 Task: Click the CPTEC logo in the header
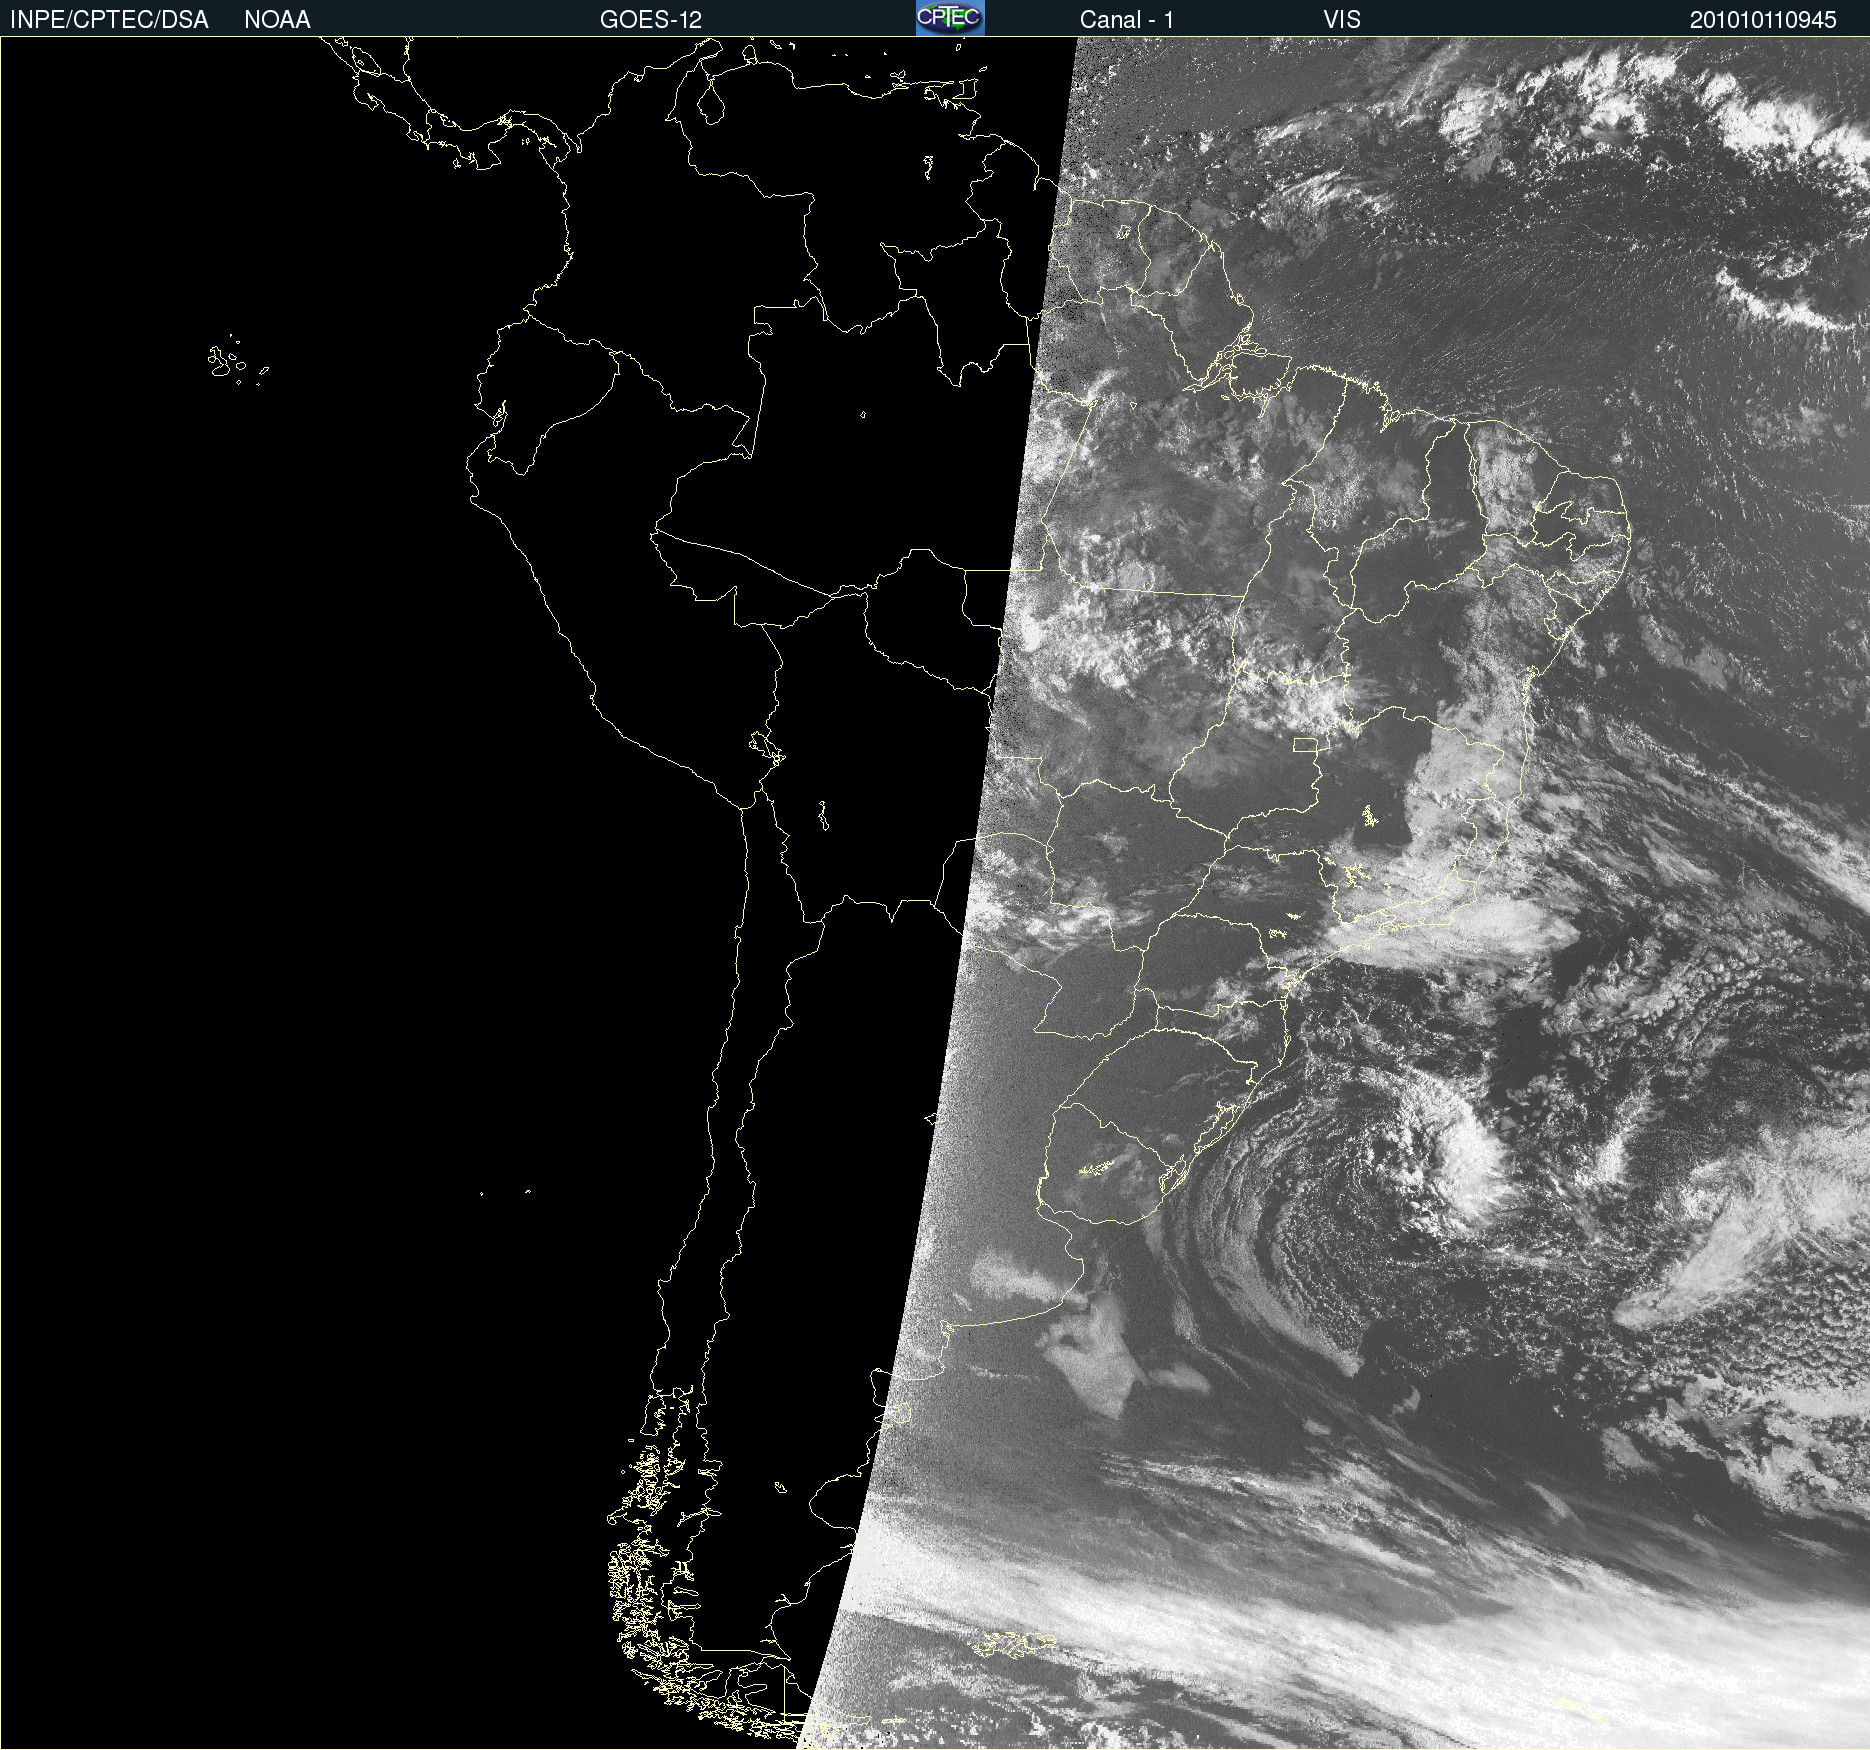tap(950, 18)
